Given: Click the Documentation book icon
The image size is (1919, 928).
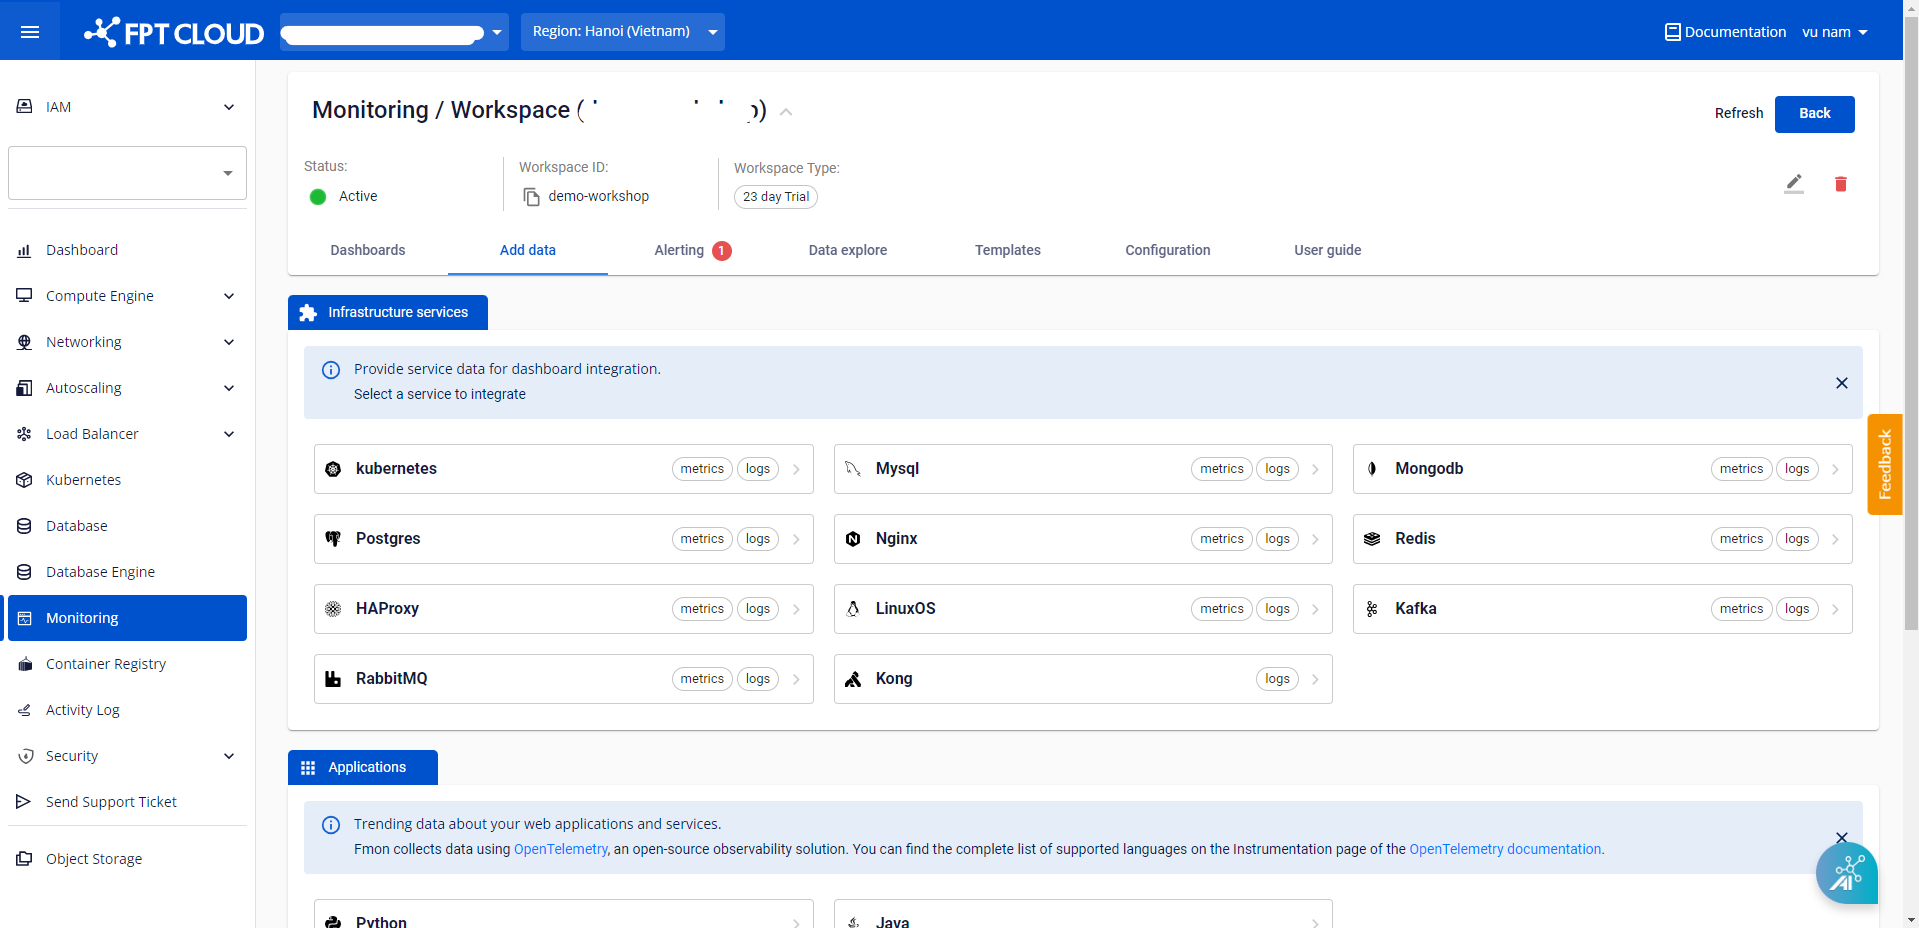Looking at the screenshot, I should (x=1672, y=32).
